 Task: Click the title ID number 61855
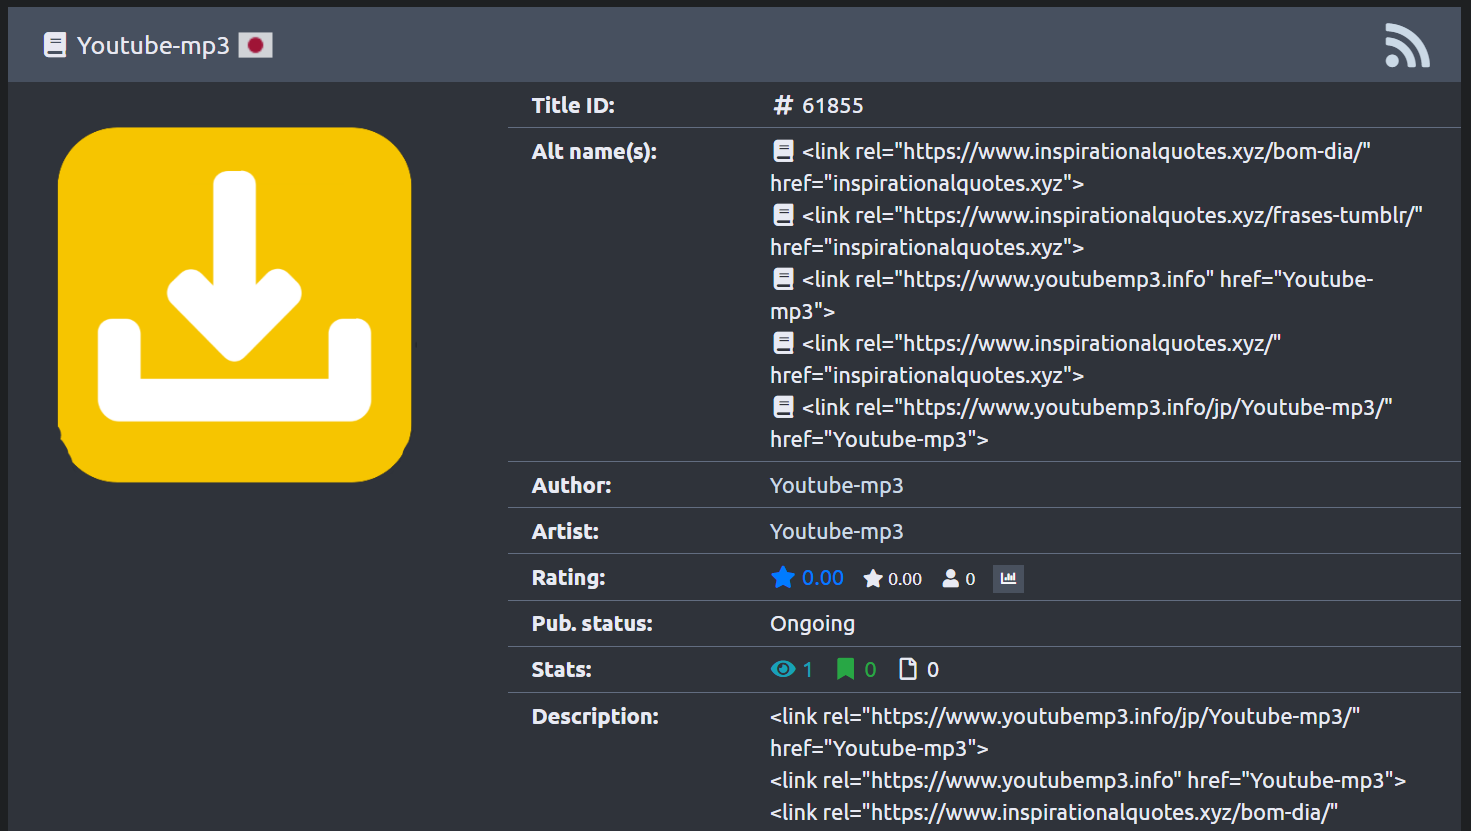click(x=832, y=105)
